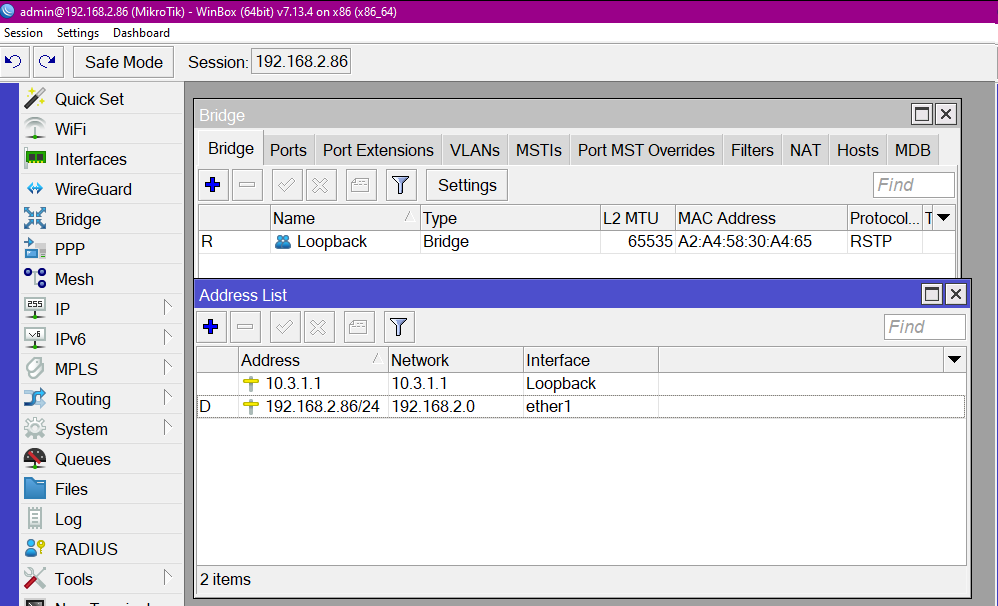The image size is (998, 606).
Task: Open Quick Set in sidebar
Action: (89, 99)
